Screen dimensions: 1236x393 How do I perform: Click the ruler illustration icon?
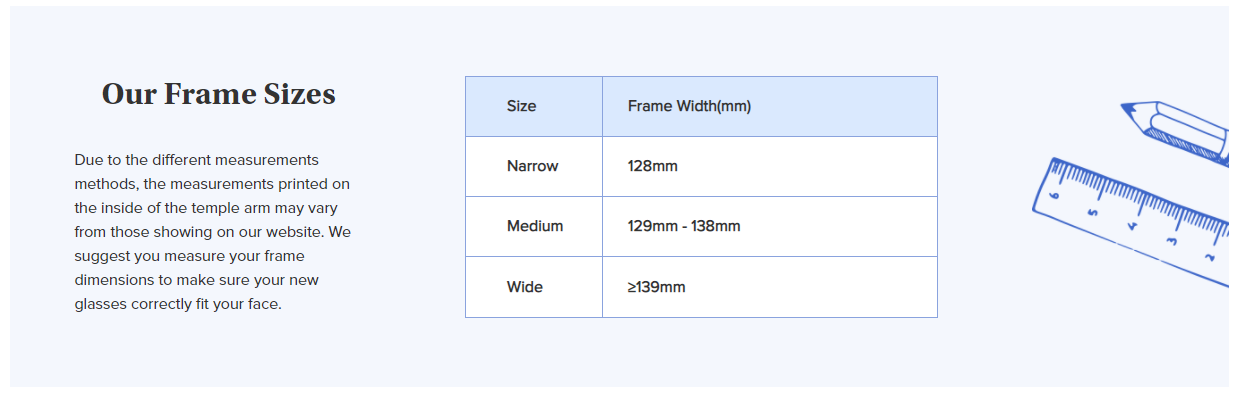pyautogui.click(x=1132, y=220)
